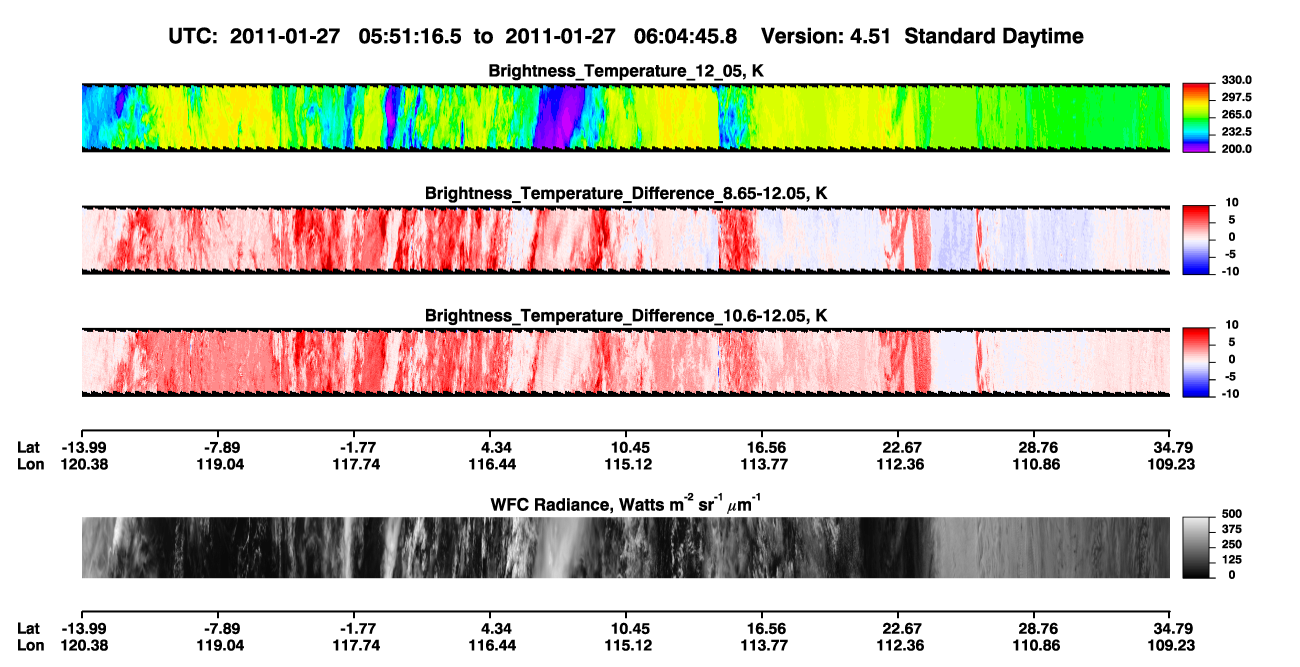Click longitude "120.38" under the WFC Radiance panel

[x=82, y=645]
